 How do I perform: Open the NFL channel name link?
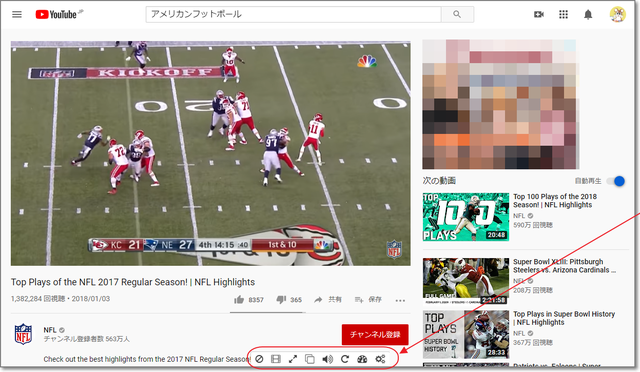click(50, 330)
